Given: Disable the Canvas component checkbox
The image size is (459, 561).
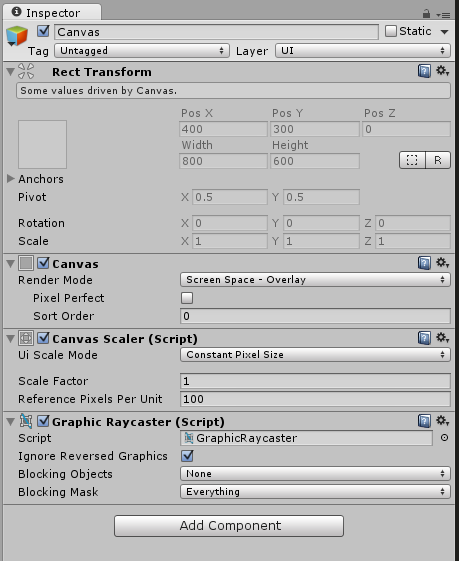Looking at the screenshot, I should (43, 263).
